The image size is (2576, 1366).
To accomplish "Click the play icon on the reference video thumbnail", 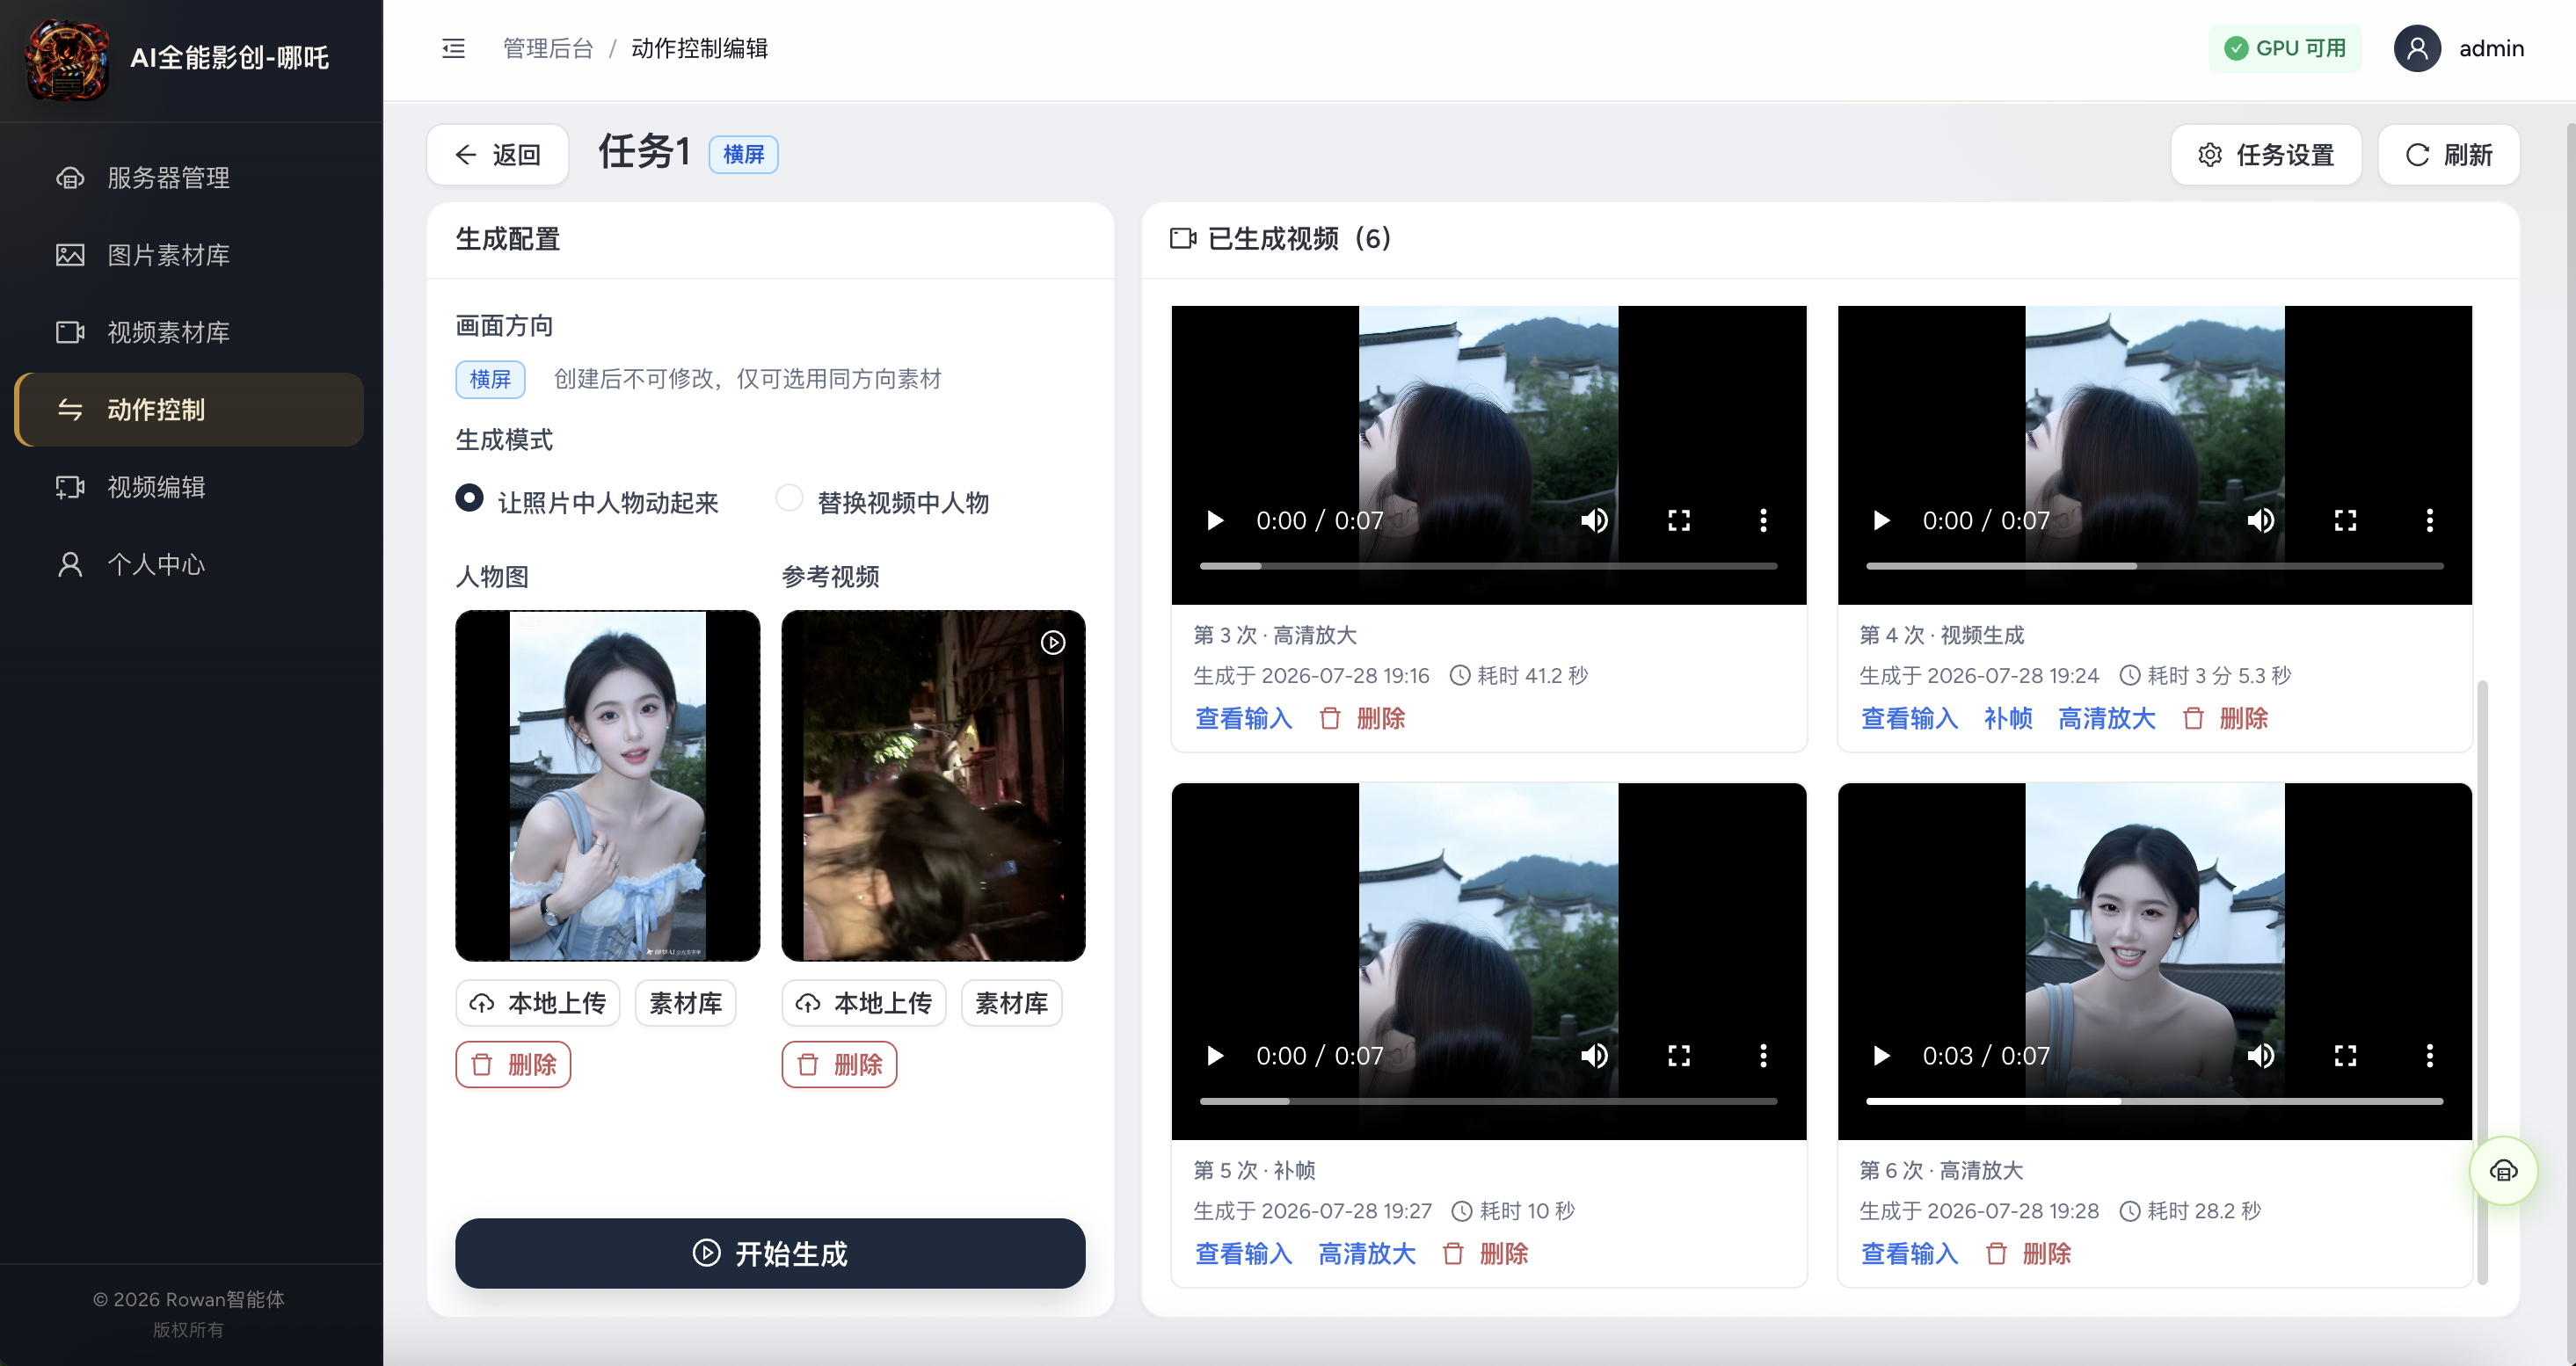I will [x=1052, y=642].
